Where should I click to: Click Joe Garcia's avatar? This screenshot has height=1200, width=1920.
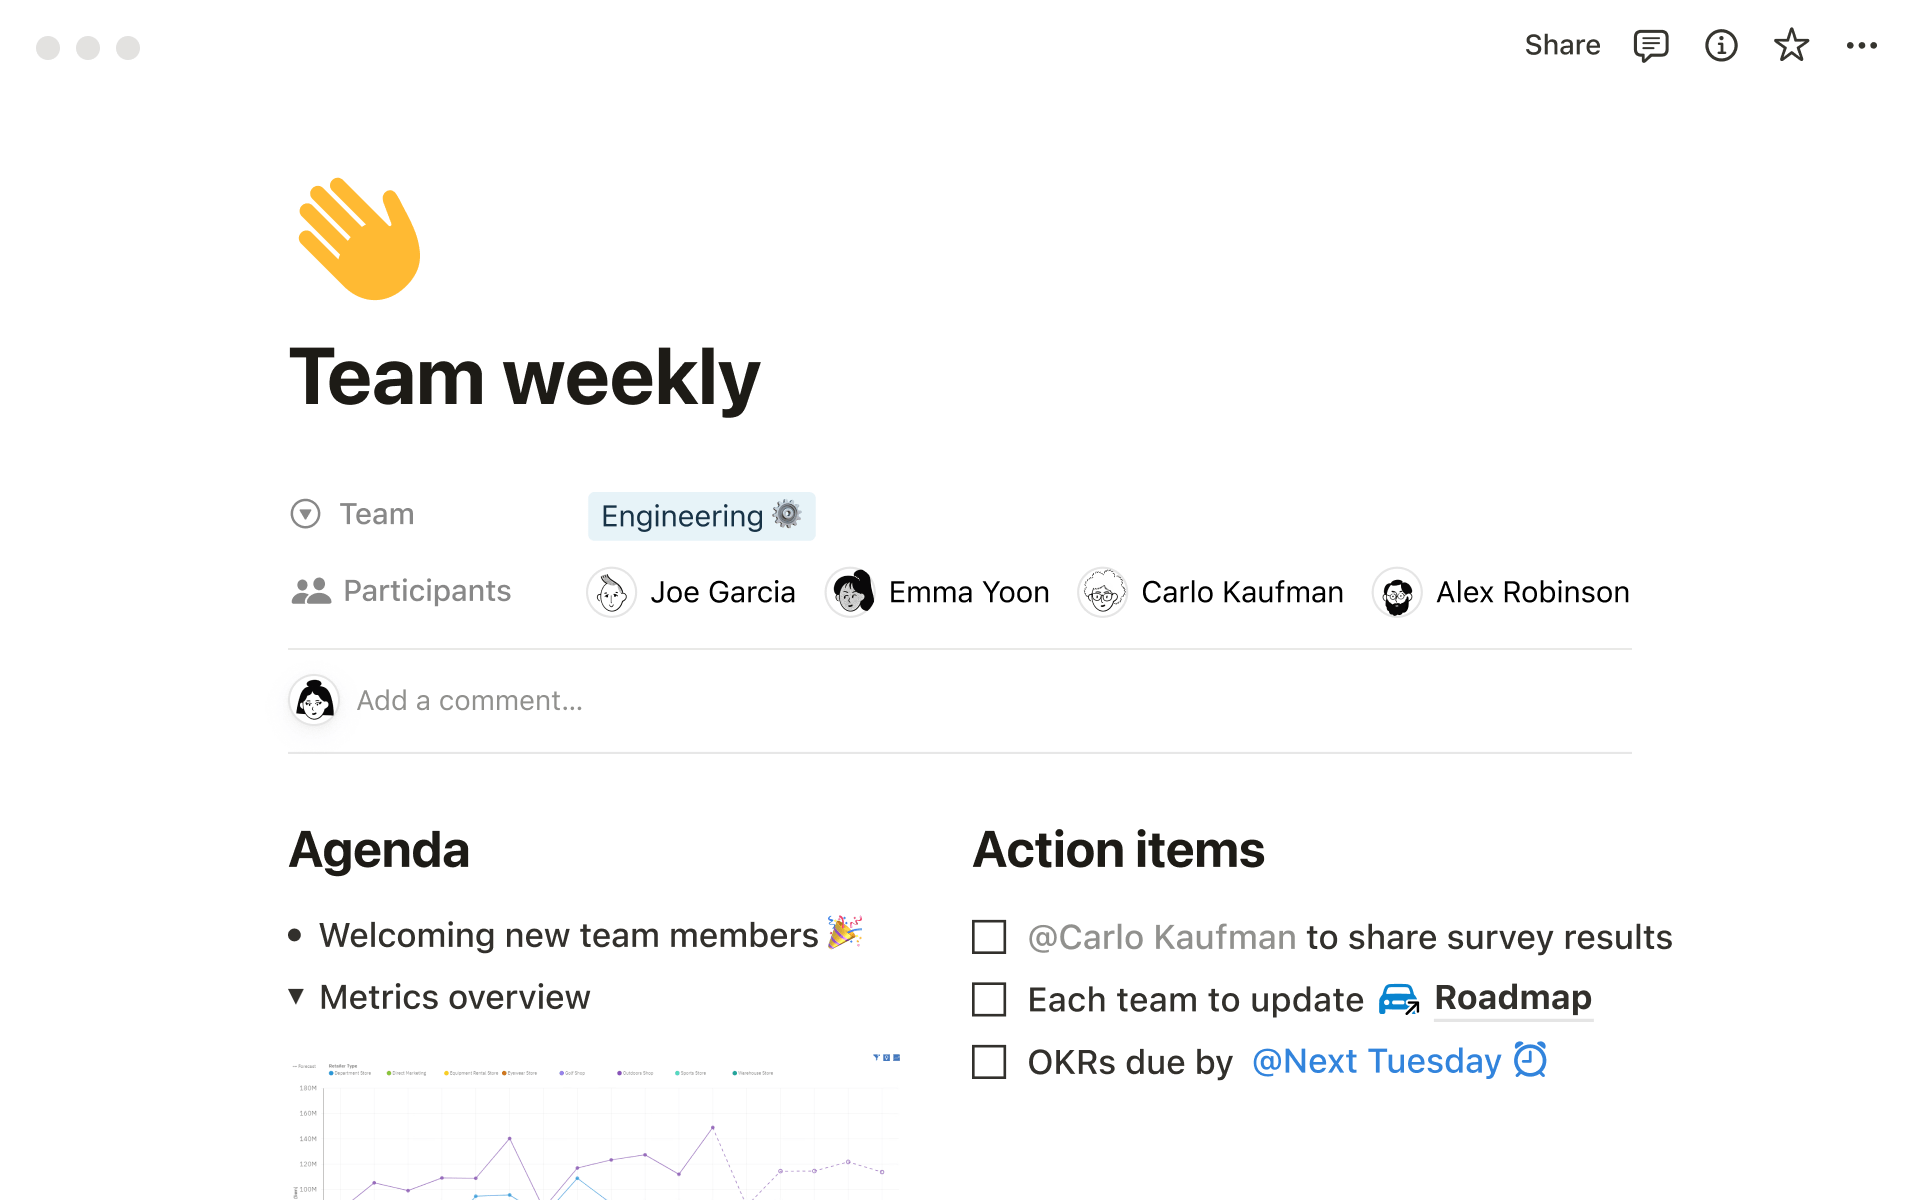(x=611, y=593)
